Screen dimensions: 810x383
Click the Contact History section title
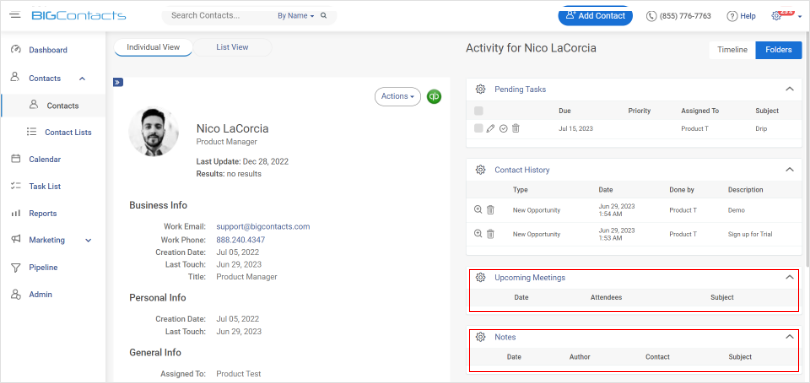tap(522, 170)
